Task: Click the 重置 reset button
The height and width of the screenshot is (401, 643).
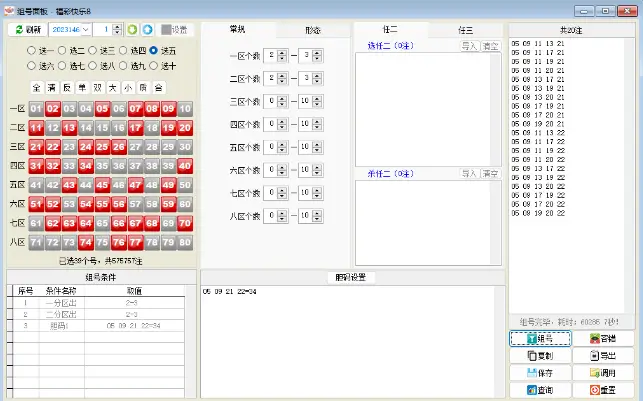Action: pyautogui.click(x=602, y=390)
